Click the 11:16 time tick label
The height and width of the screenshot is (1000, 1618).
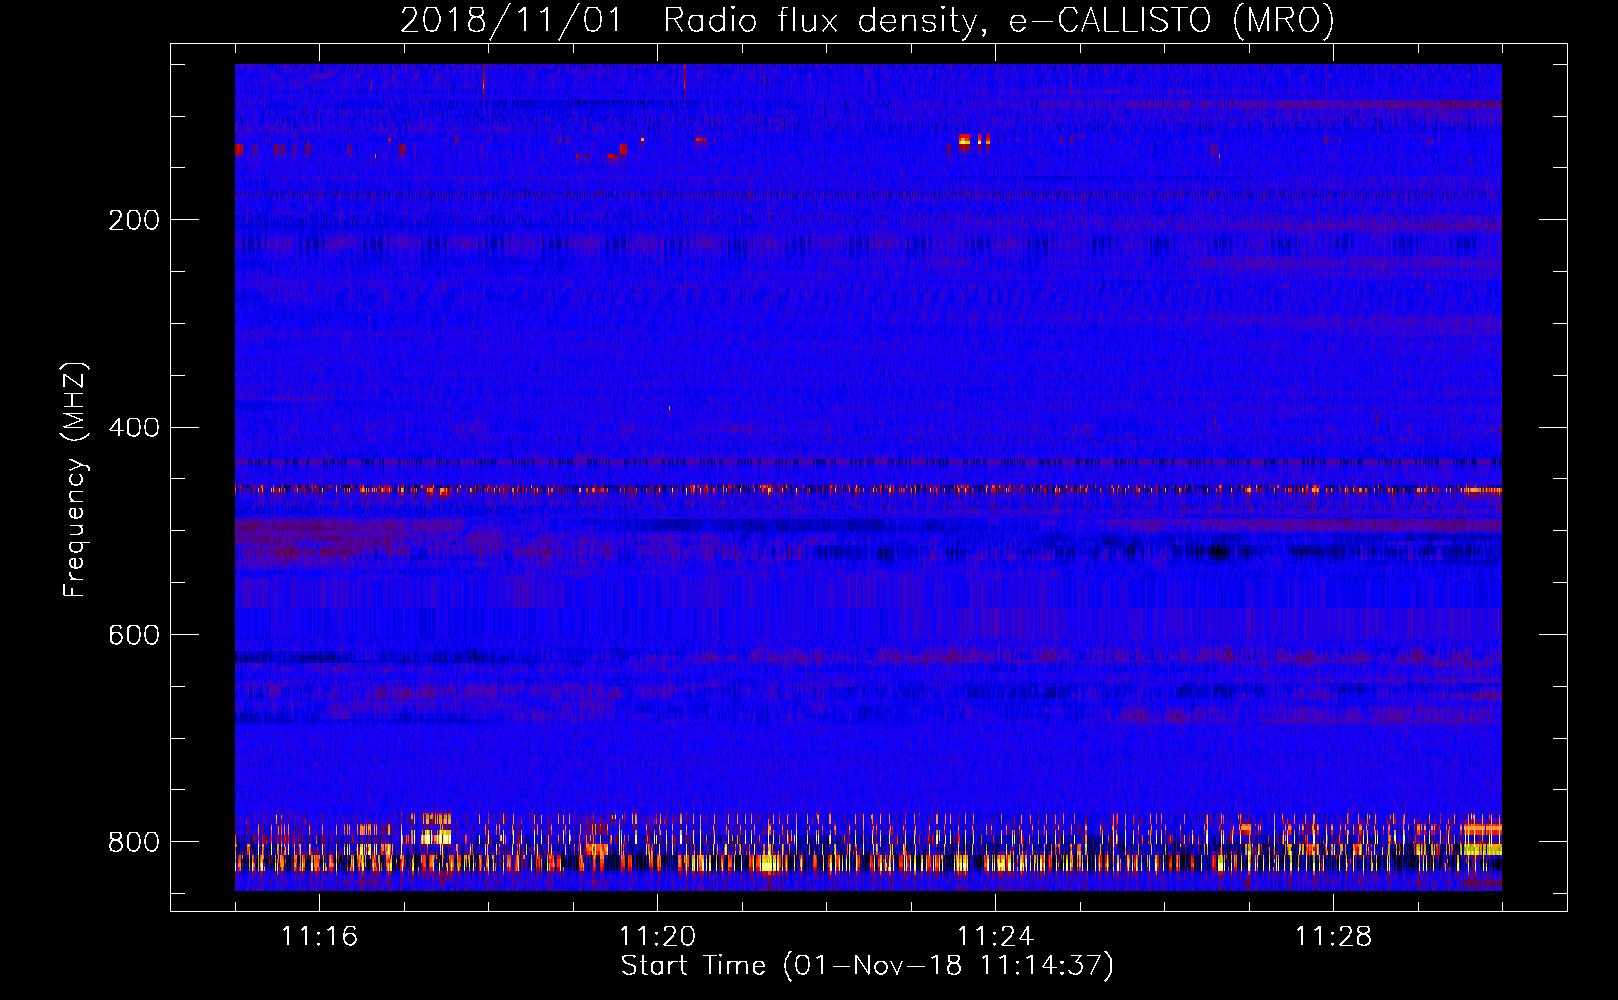coord(319,937)
